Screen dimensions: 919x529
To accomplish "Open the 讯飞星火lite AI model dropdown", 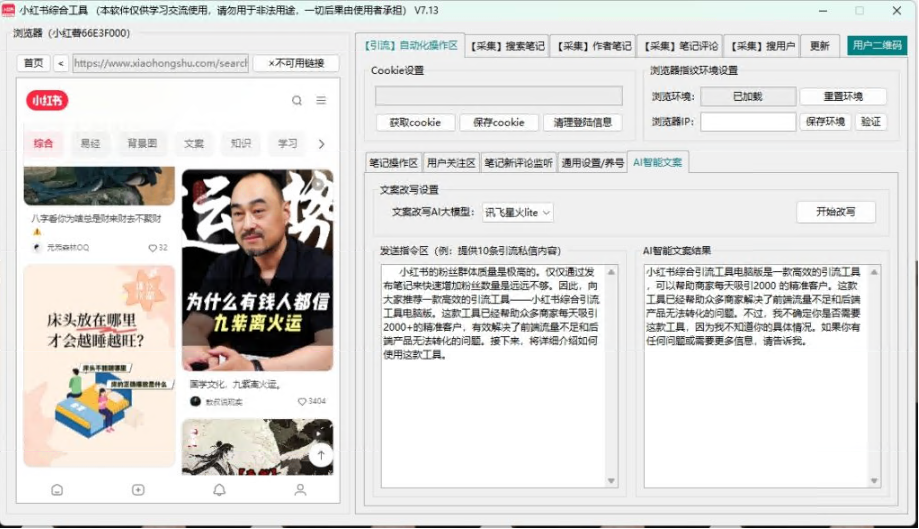I will [518, 213].
